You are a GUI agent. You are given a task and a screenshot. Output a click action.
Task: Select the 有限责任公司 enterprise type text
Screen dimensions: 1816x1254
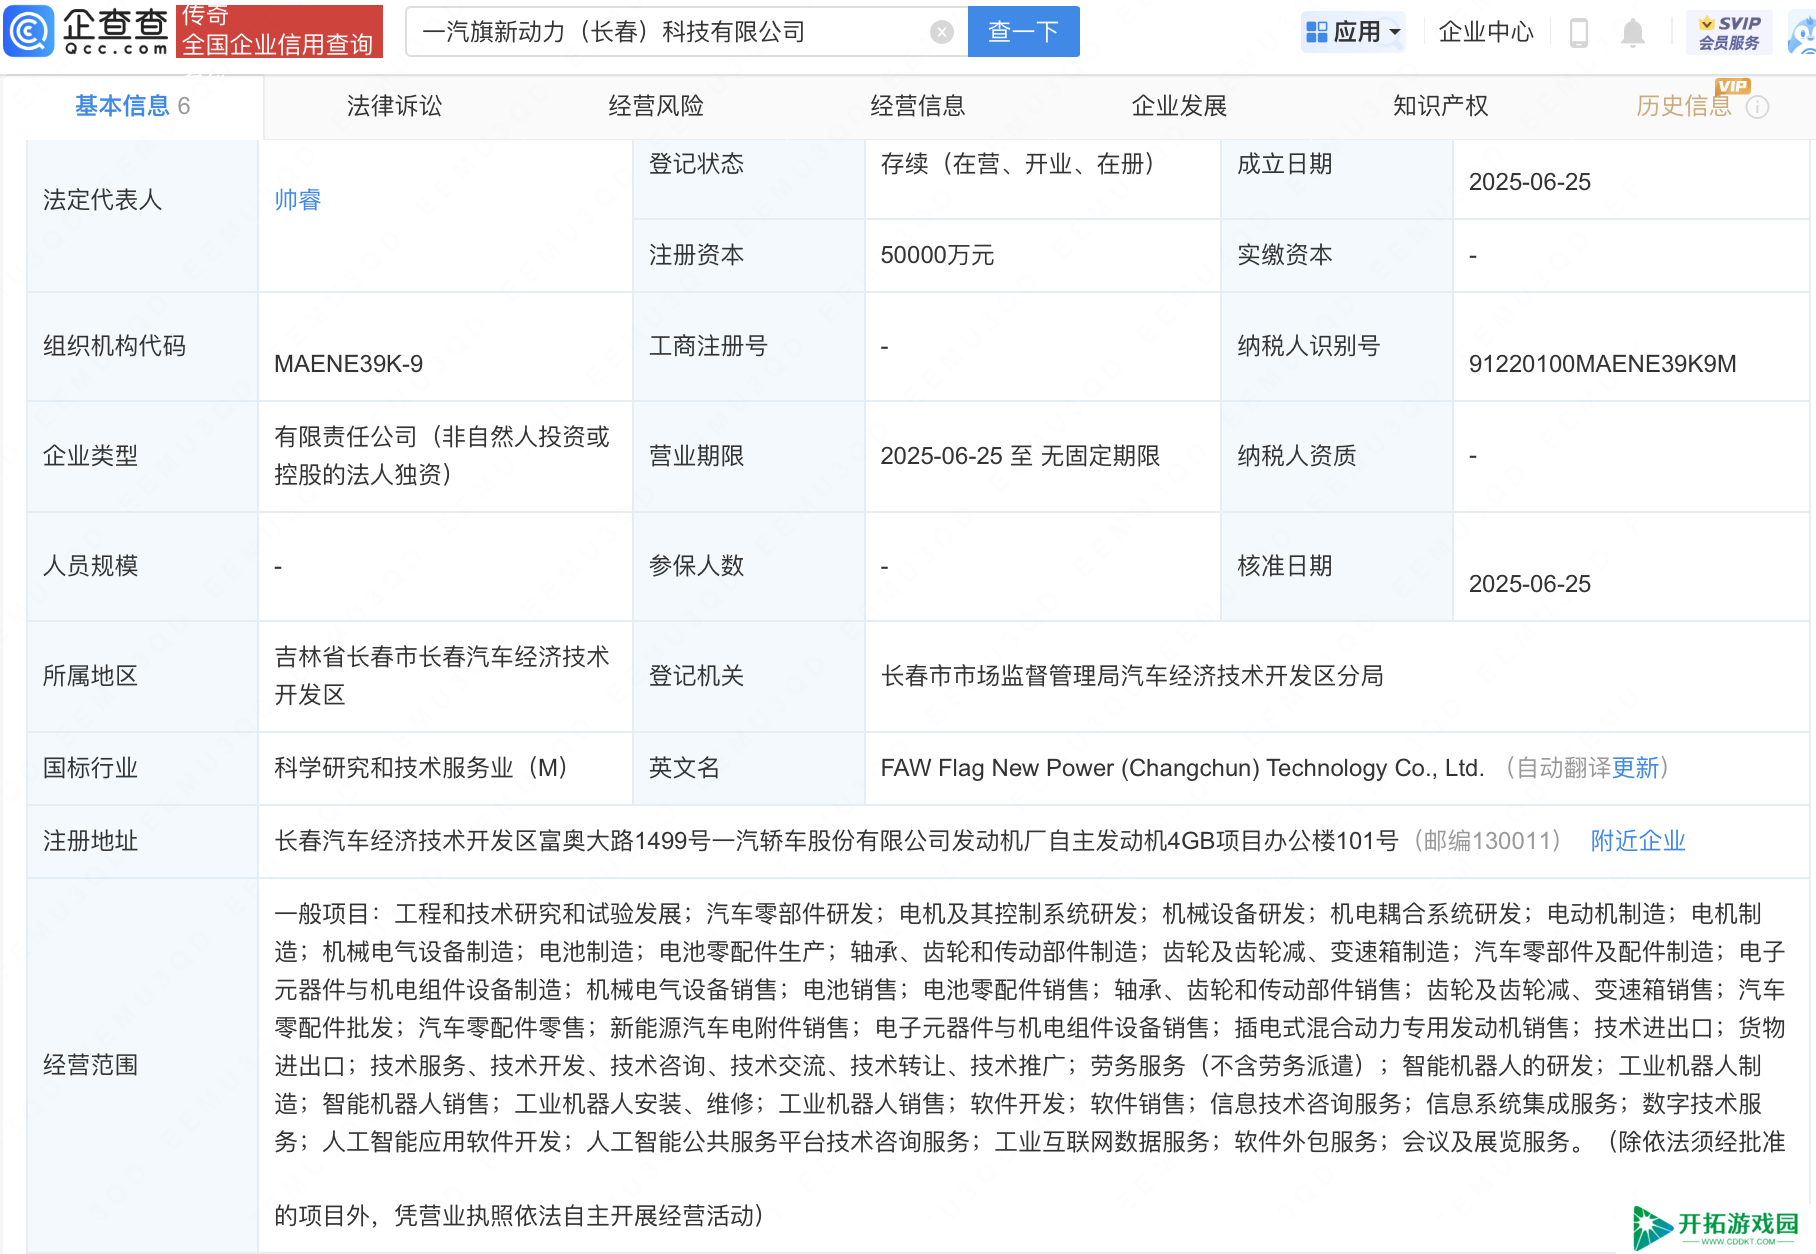point(442,456)
